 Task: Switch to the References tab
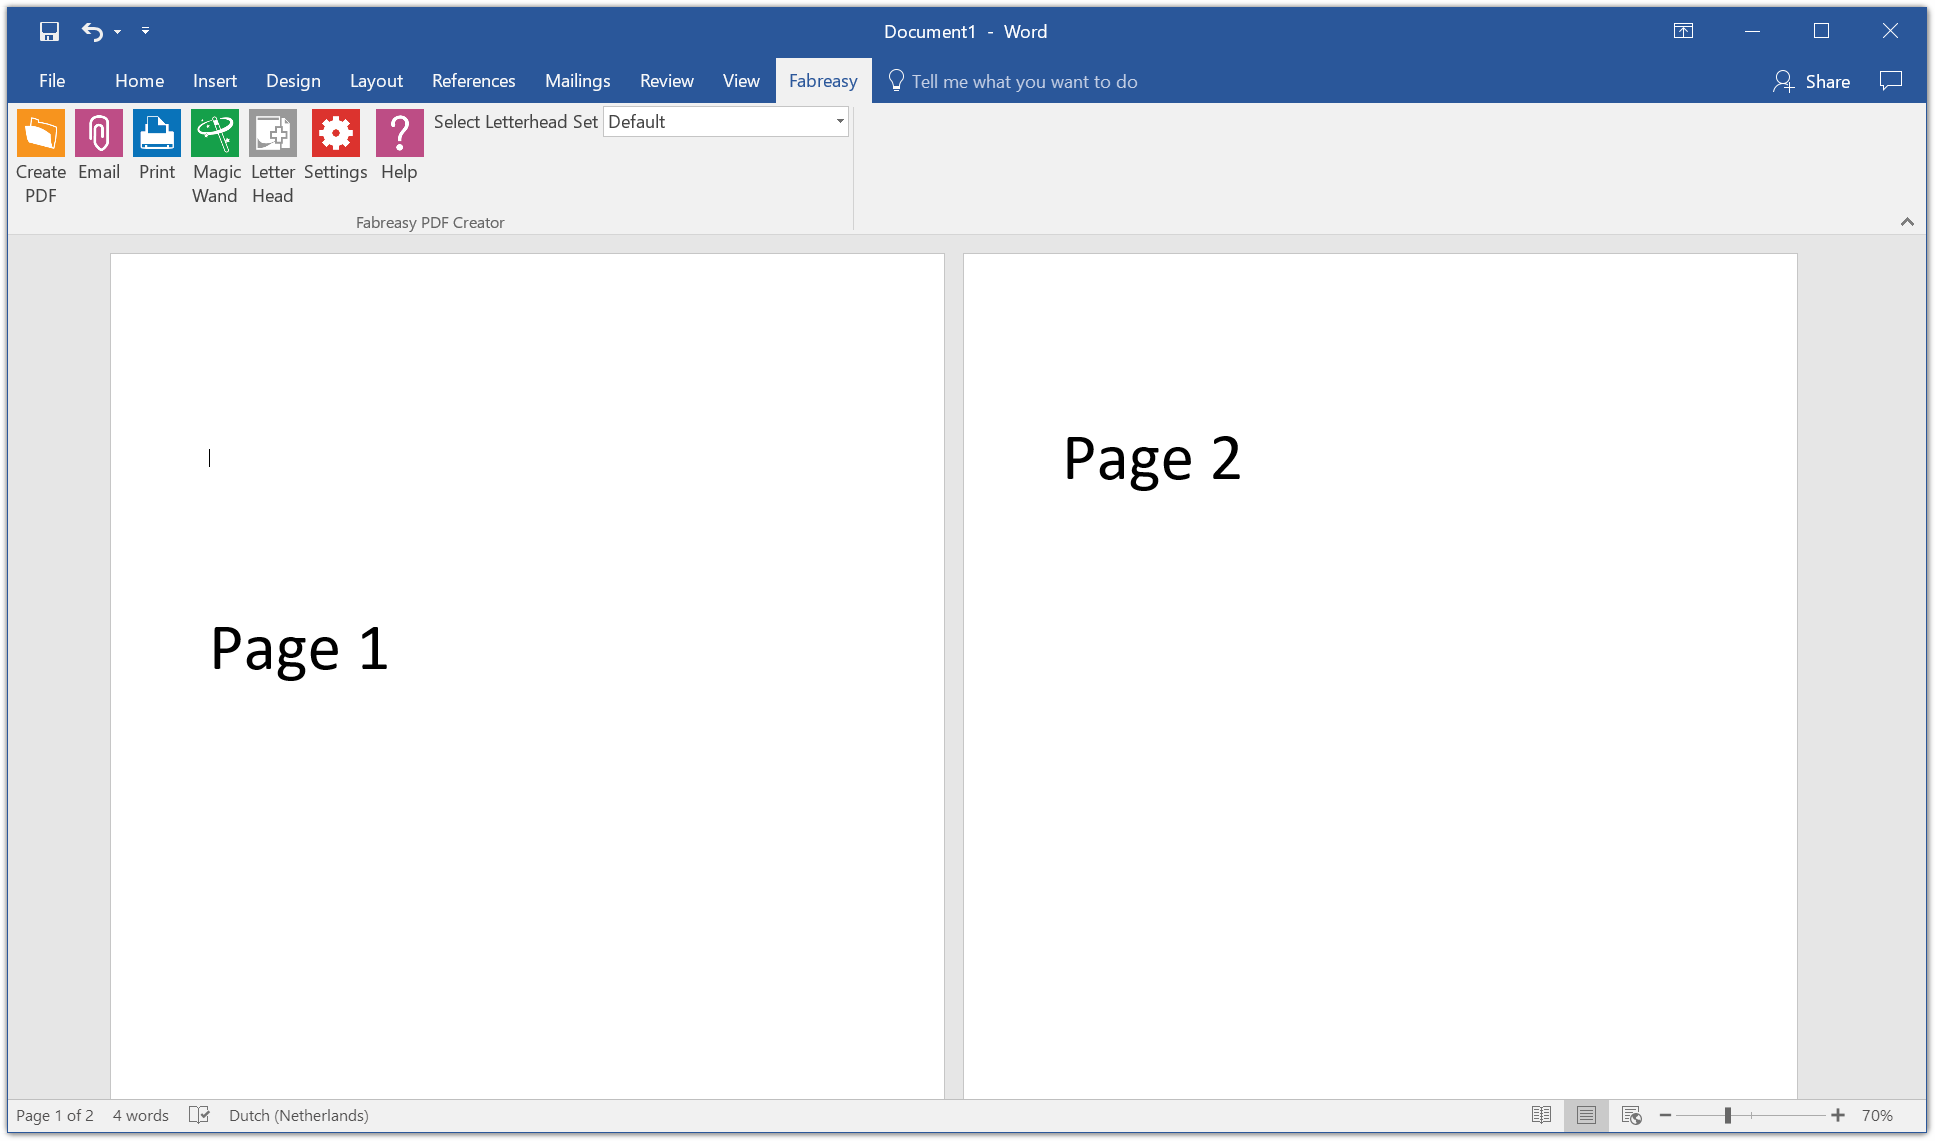473,81
